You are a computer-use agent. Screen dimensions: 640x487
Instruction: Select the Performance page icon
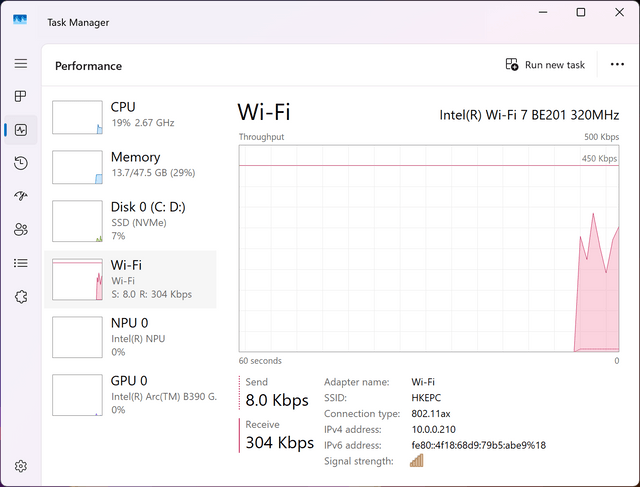pos(21,130)
